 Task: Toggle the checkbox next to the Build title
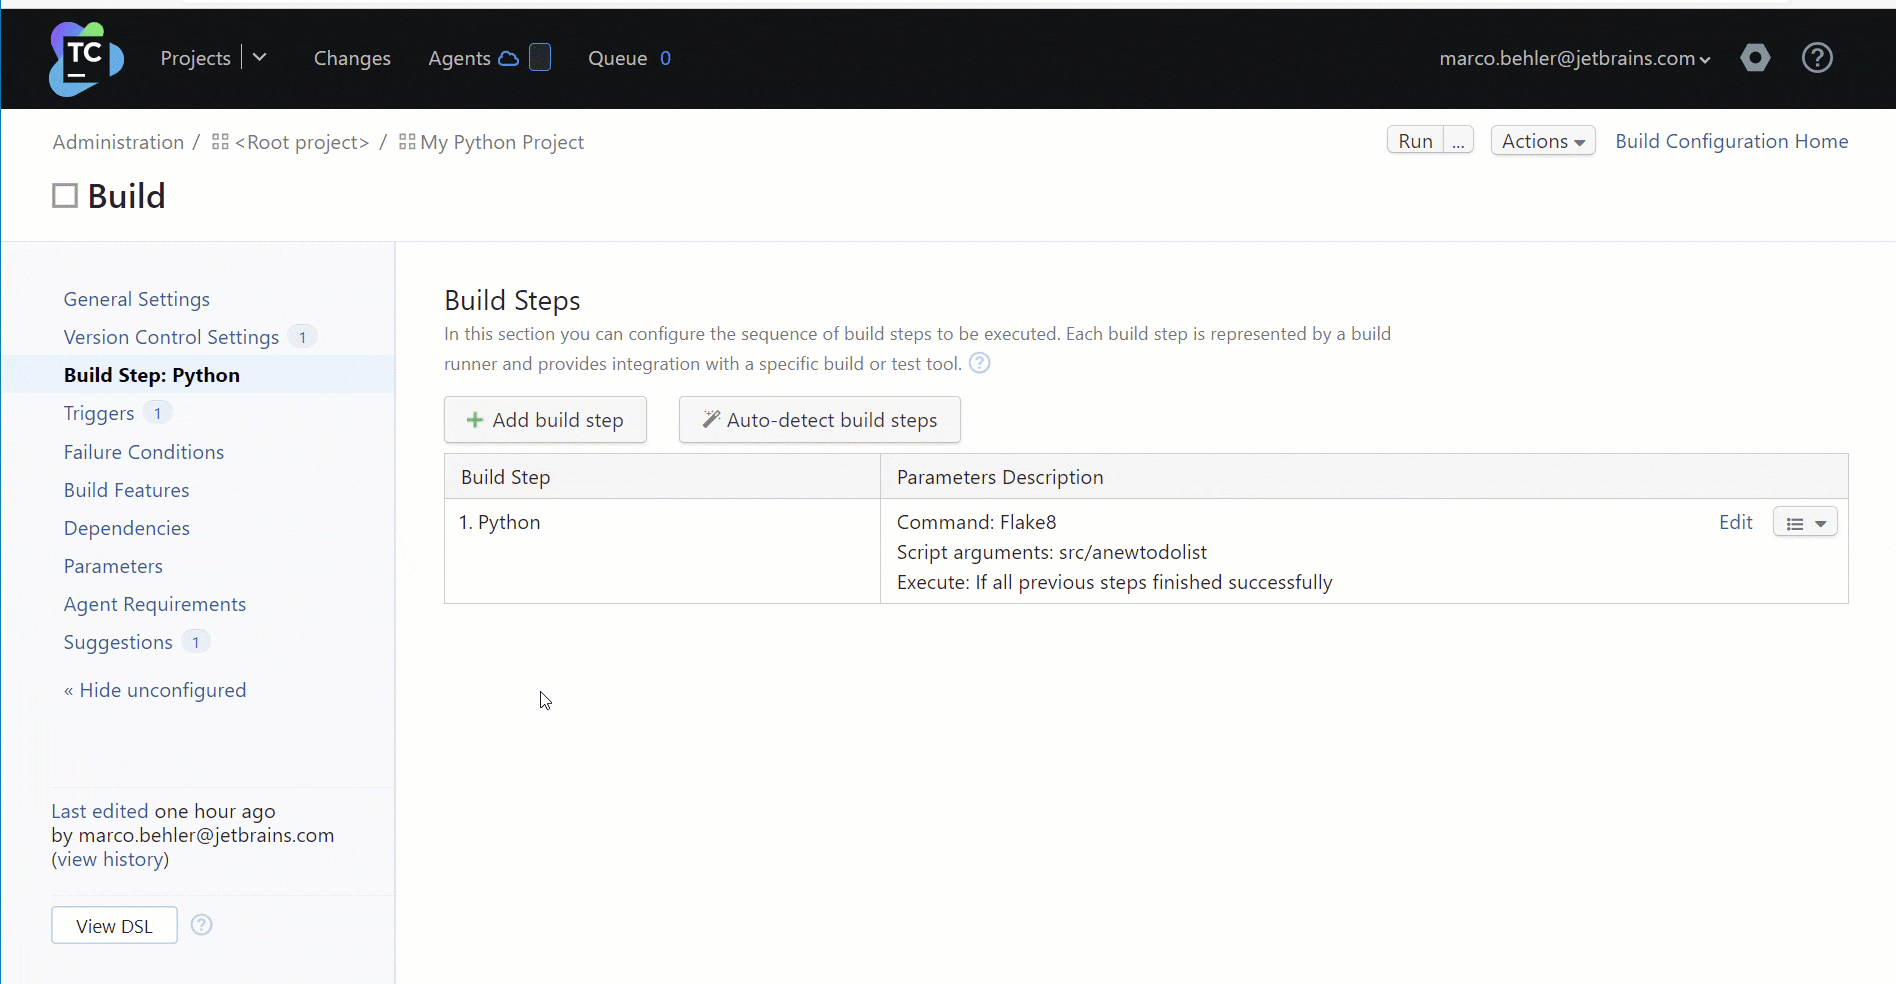coord(64,195)
